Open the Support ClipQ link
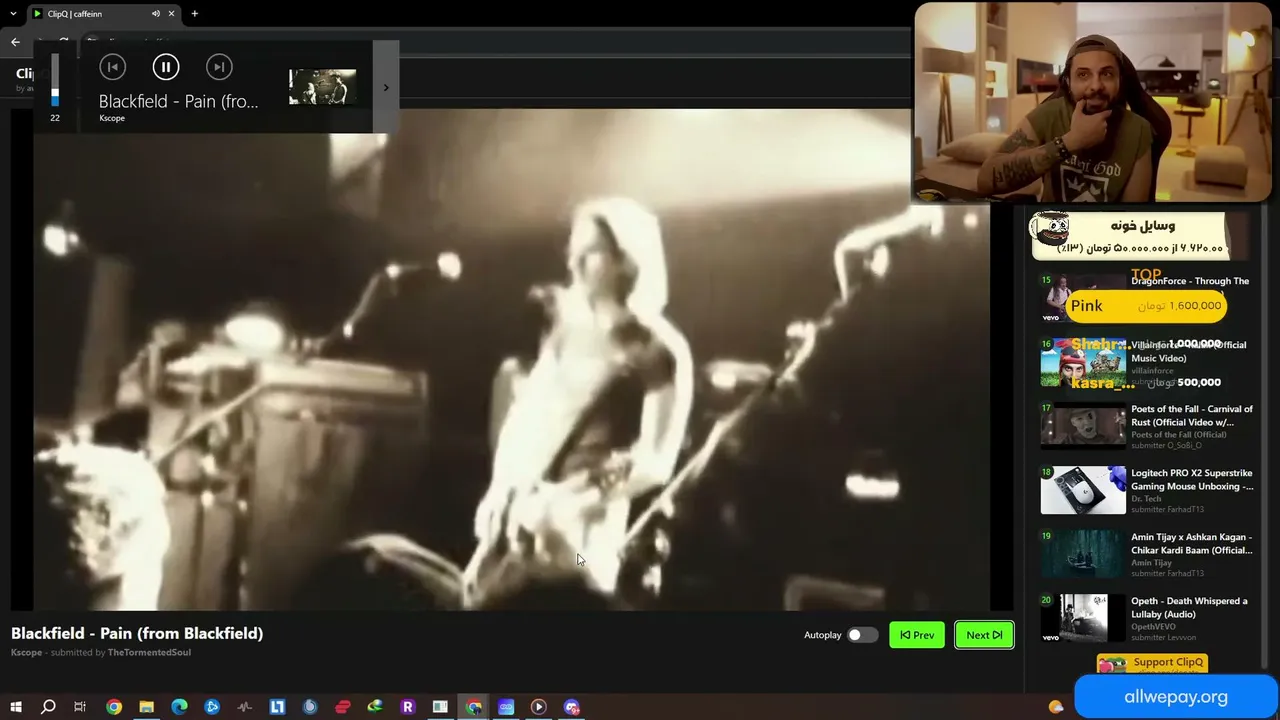The image size is (1280, 720). pos(1152,663)
